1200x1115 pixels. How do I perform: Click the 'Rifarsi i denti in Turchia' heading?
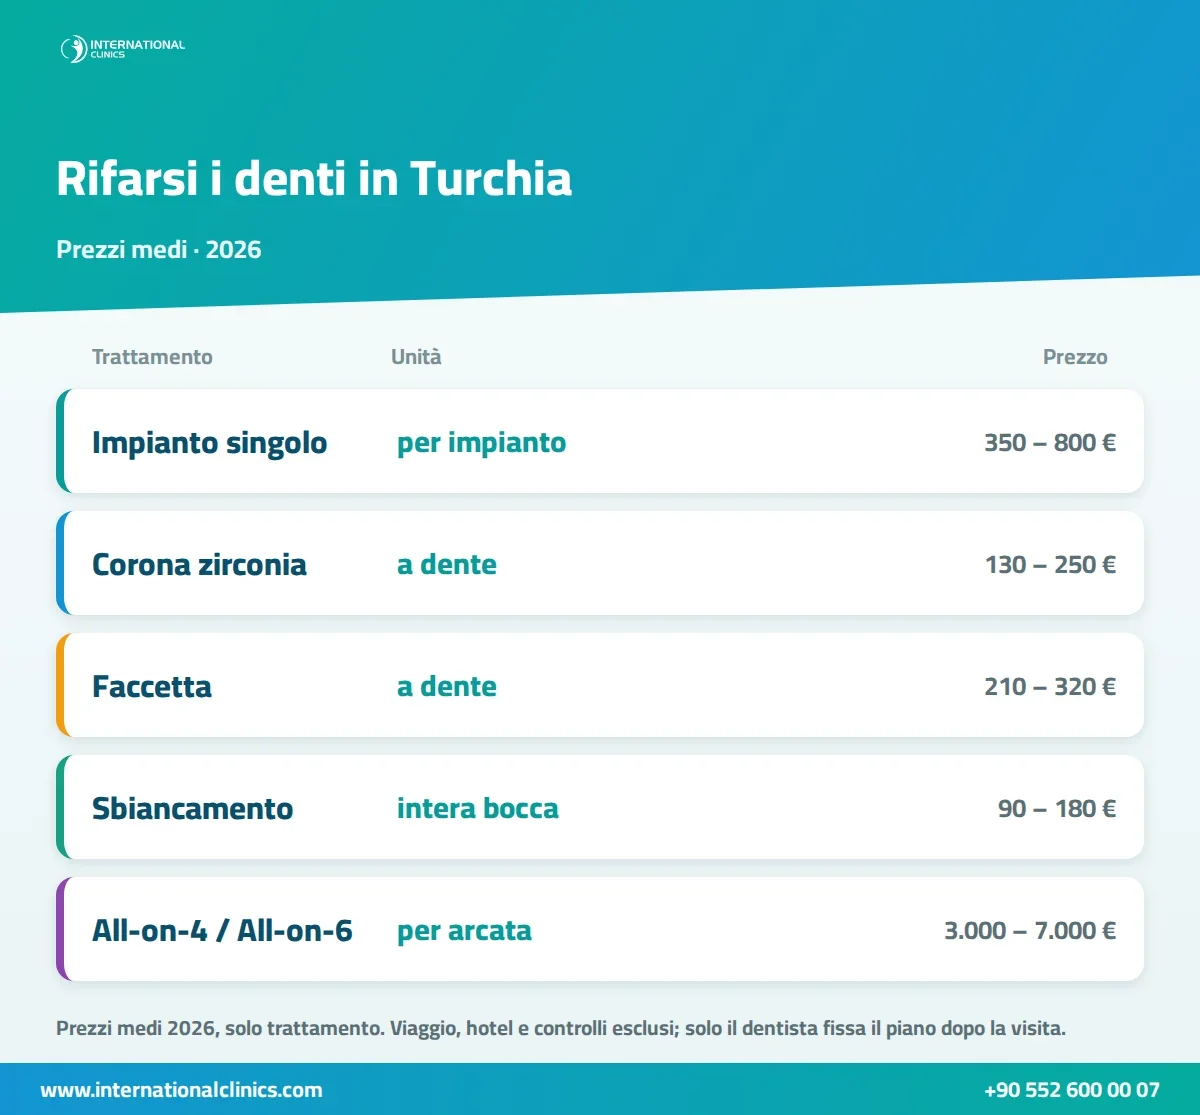pos(314,179)
